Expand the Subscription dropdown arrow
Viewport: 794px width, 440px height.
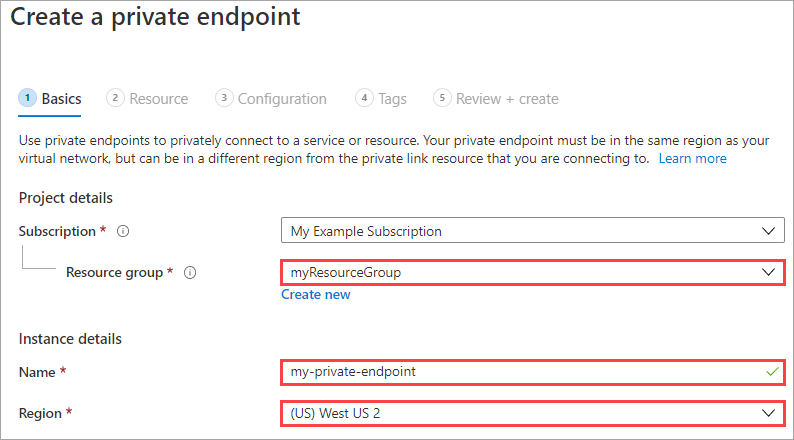(x=768, y=231)
